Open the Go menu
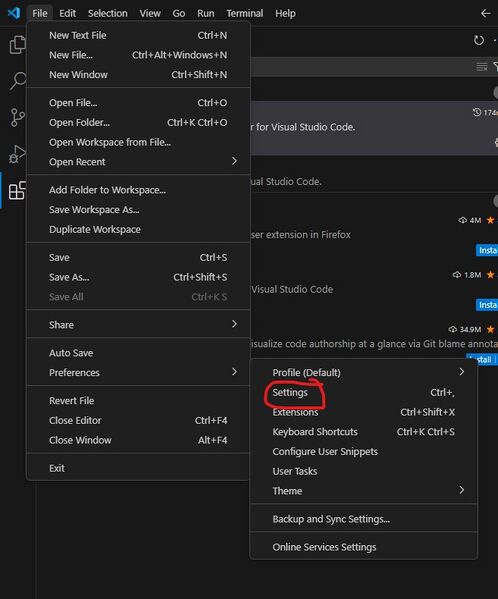 179,13
